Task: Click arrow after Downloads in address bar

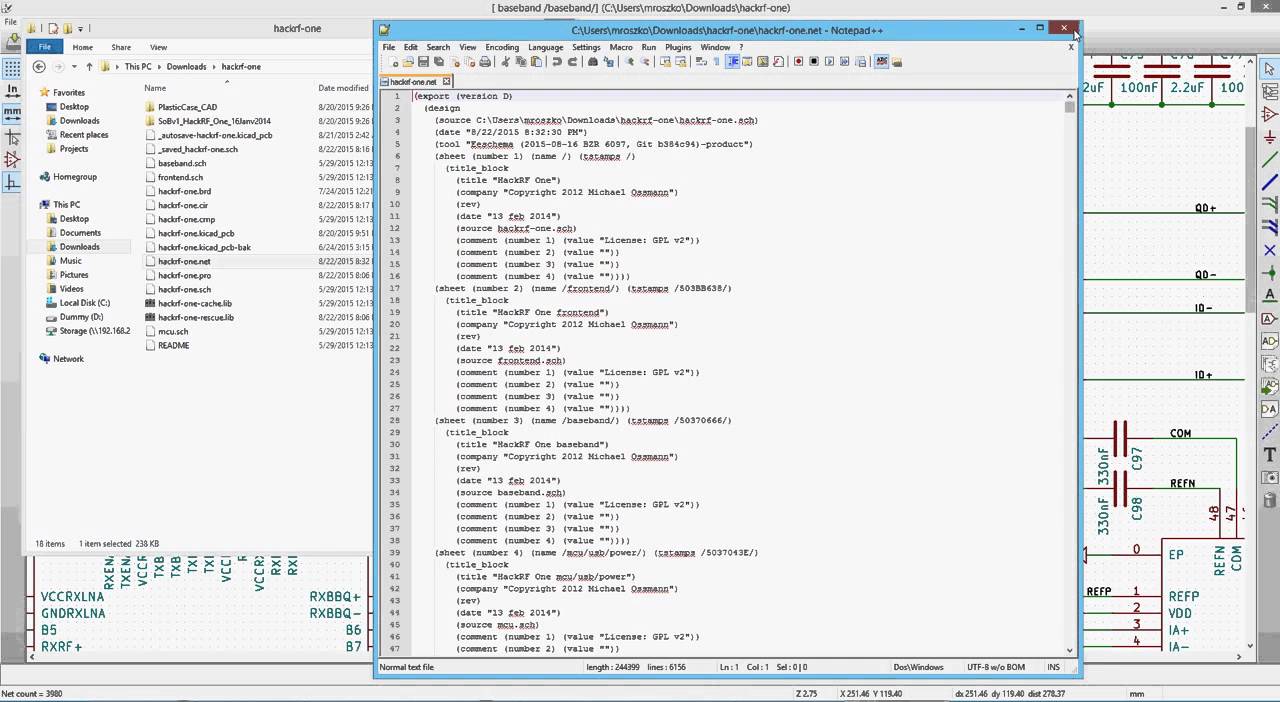Action: tap(214, 67)
